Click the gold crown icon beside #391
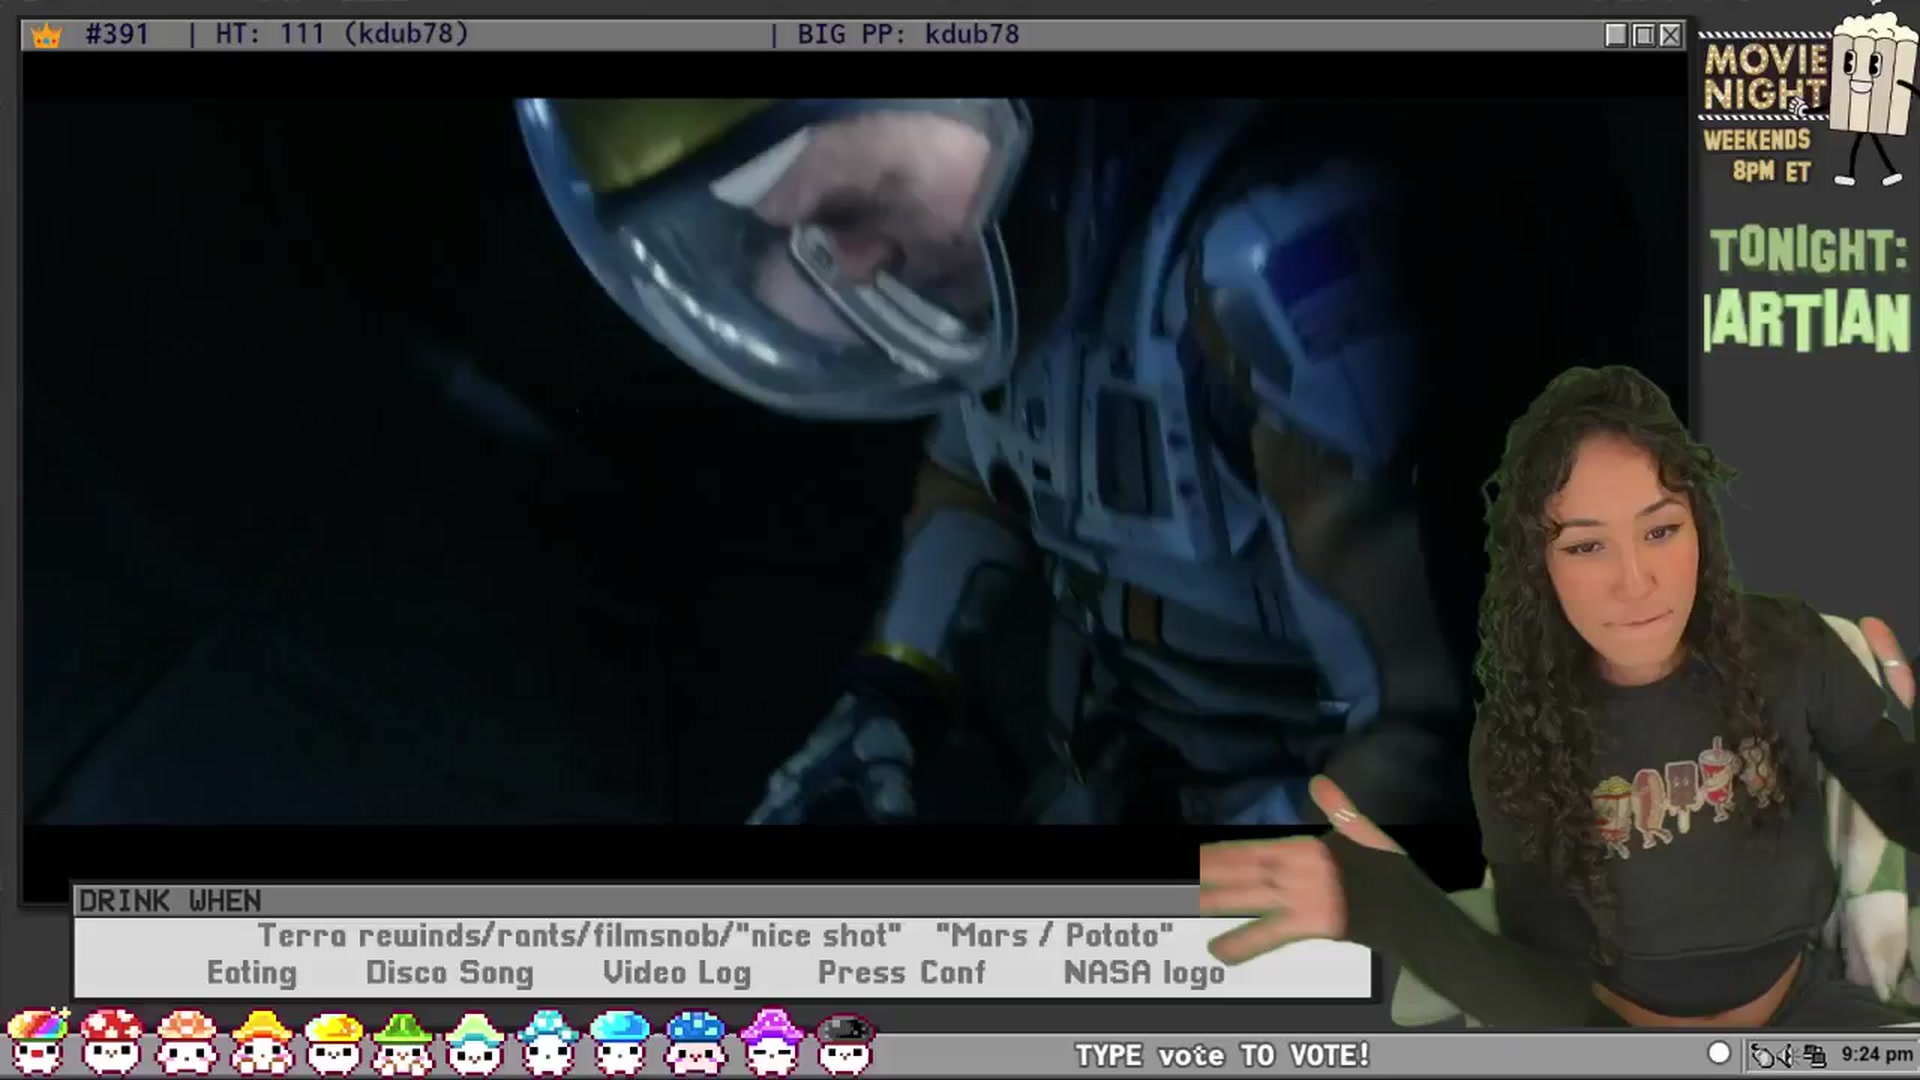Viewport: 1920px width, 1080px height. [46, 36]
